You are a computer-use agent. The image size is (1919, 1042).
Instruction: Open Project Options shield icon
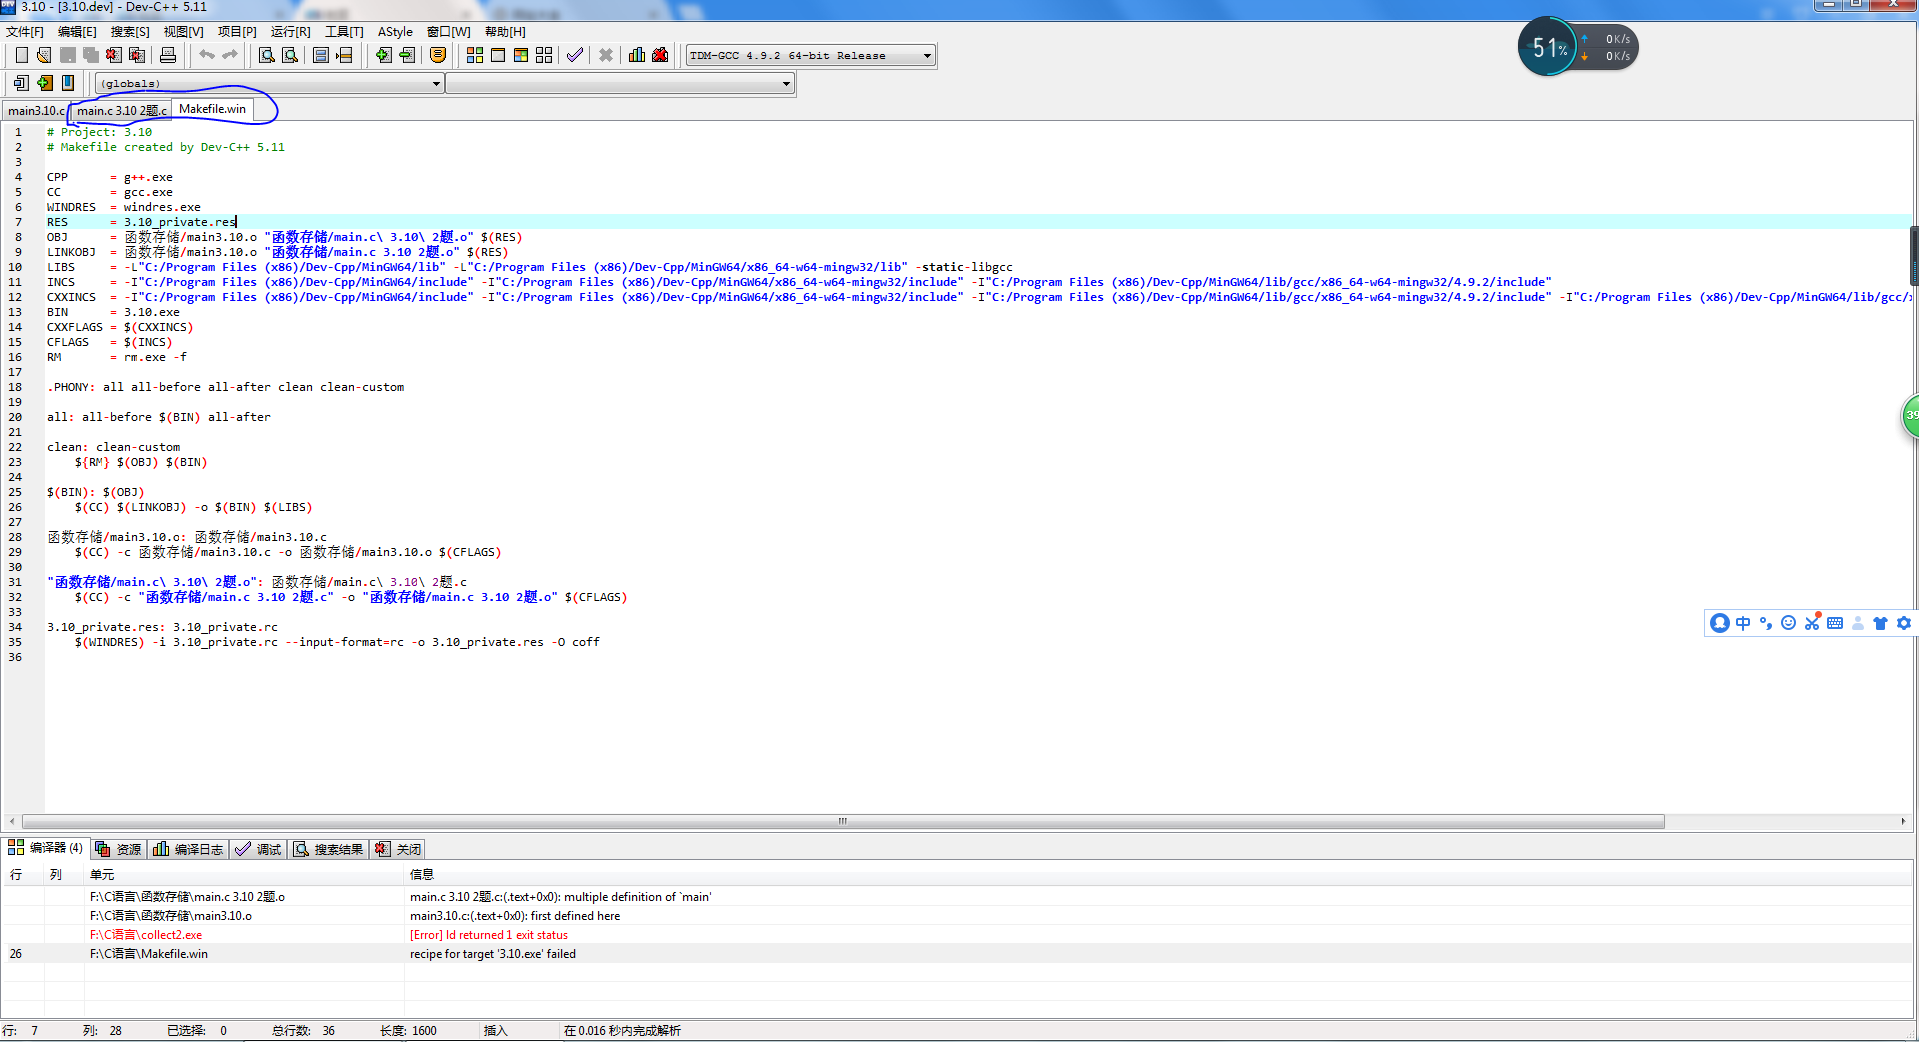click(x=438, y=55)
